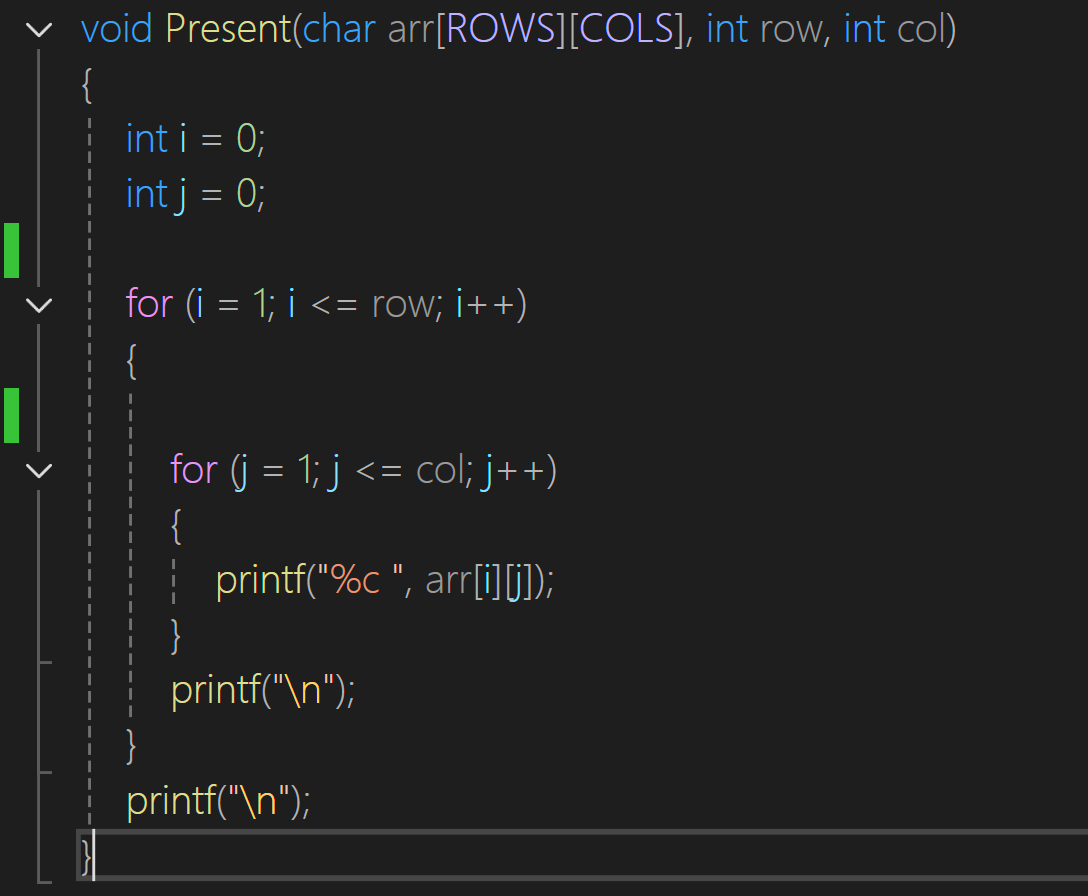This screenshot has height=896, width=1088.
Task: Click green change marker beside blank line above inner for
Action: click(x=11, y=415)
